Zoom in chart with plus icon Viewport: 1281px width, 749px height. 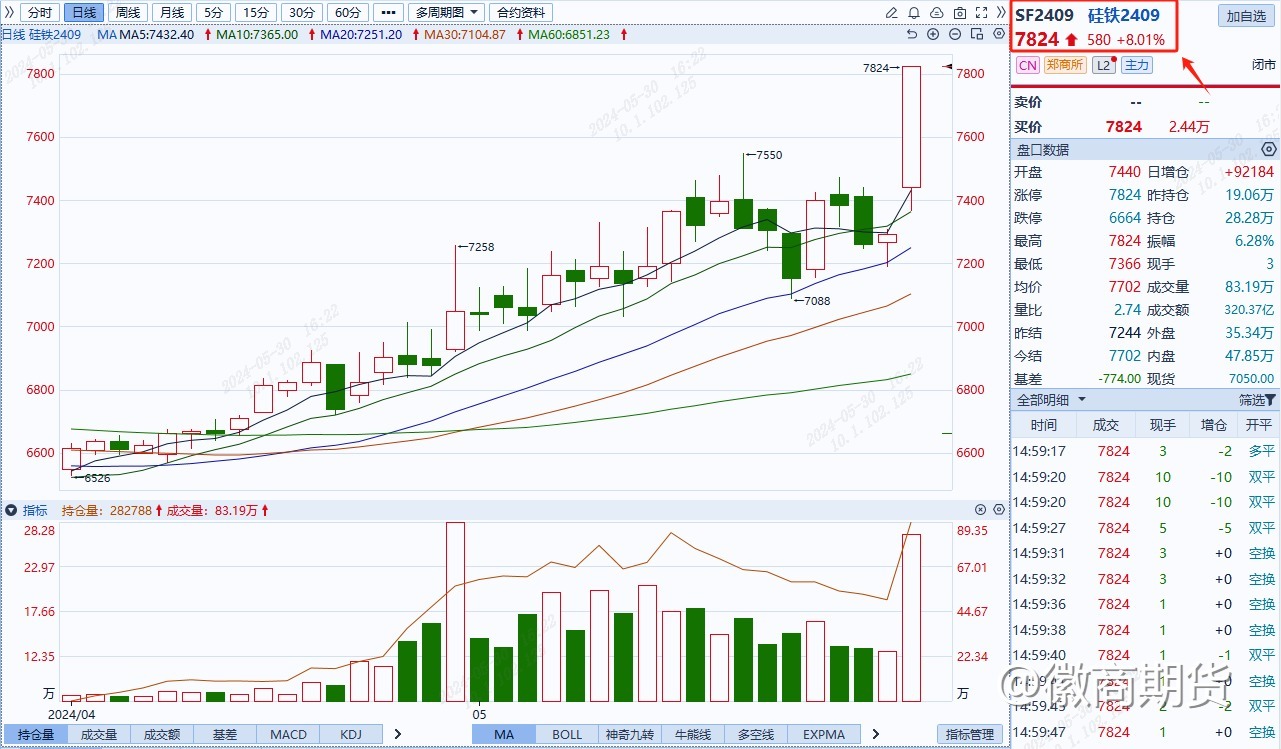click(933, 34)
